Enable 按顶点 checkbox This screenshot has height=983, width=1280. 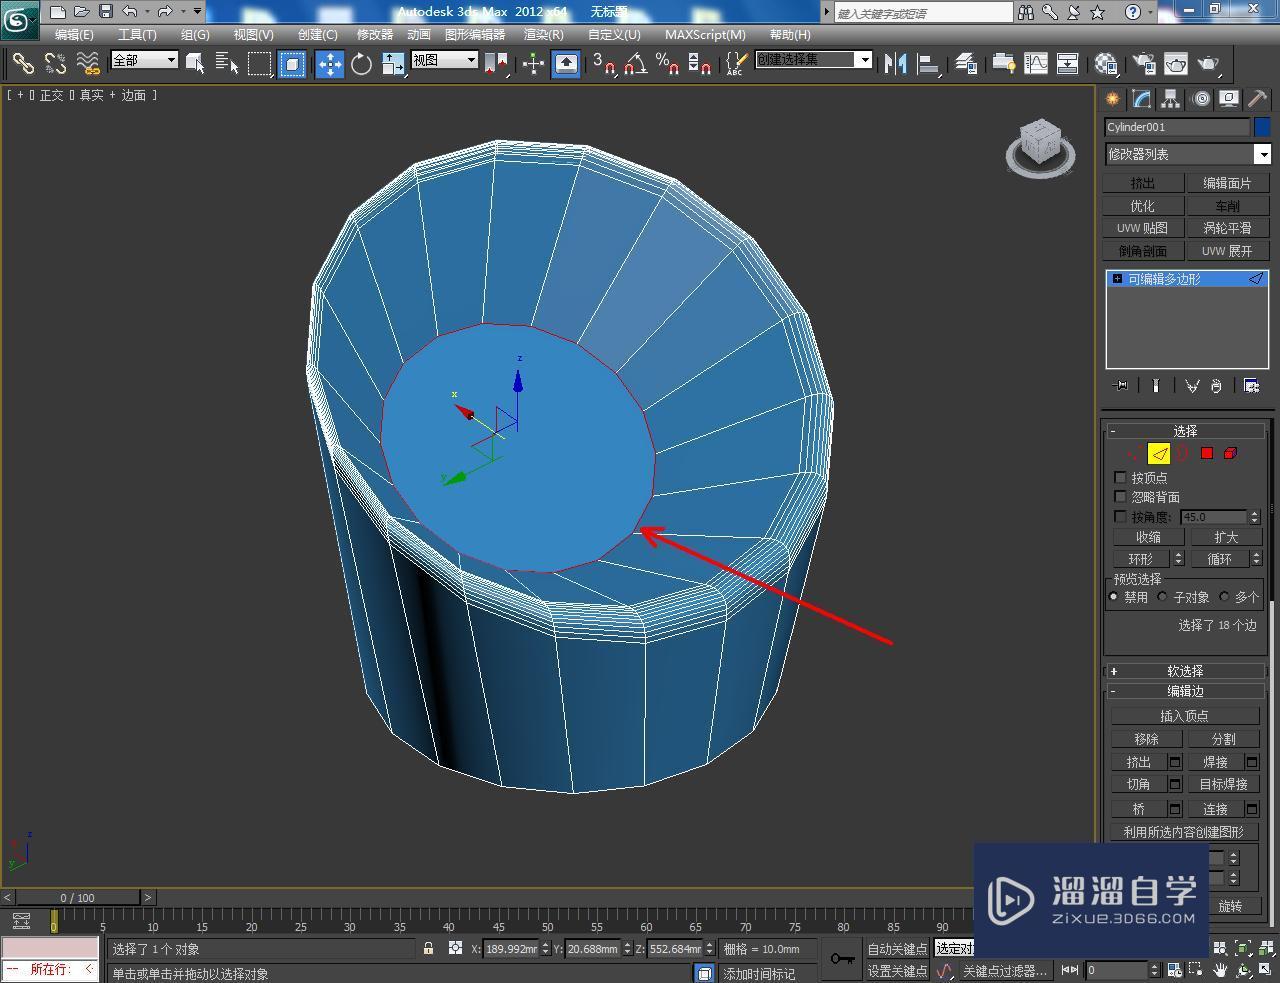[x=1120, y=478]
